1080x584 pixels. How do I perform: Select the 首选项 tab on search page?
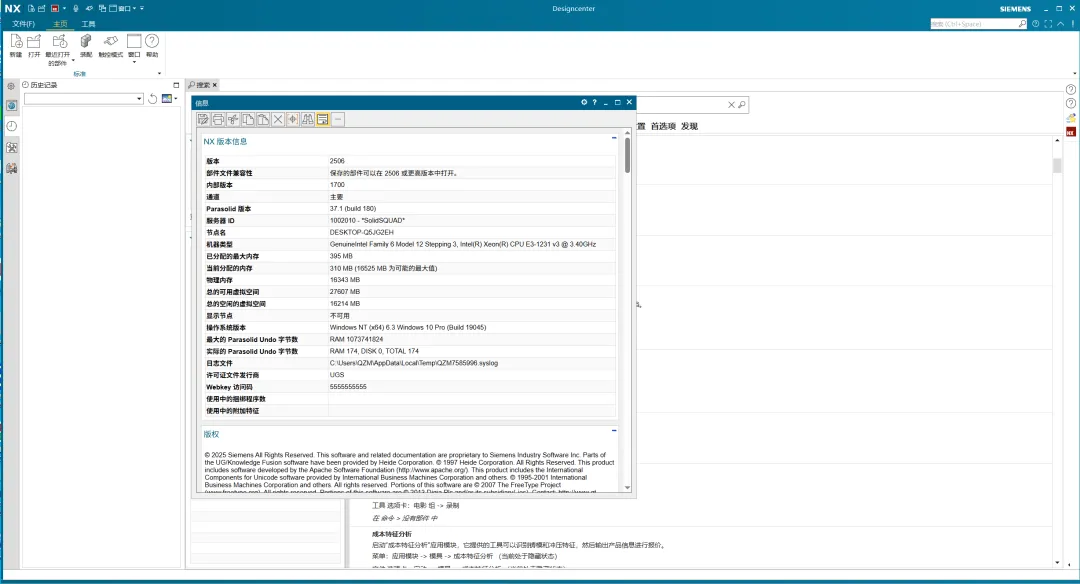(663, 127)
